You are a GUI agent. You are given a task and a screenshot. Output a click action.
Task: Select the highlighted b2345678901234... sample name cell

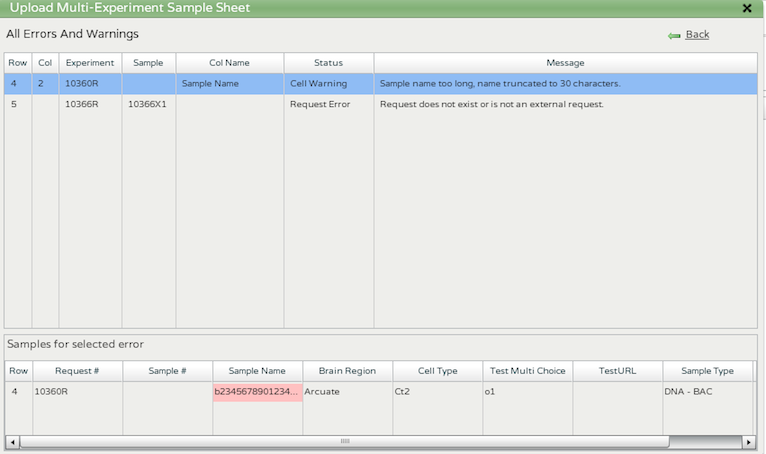257,392
